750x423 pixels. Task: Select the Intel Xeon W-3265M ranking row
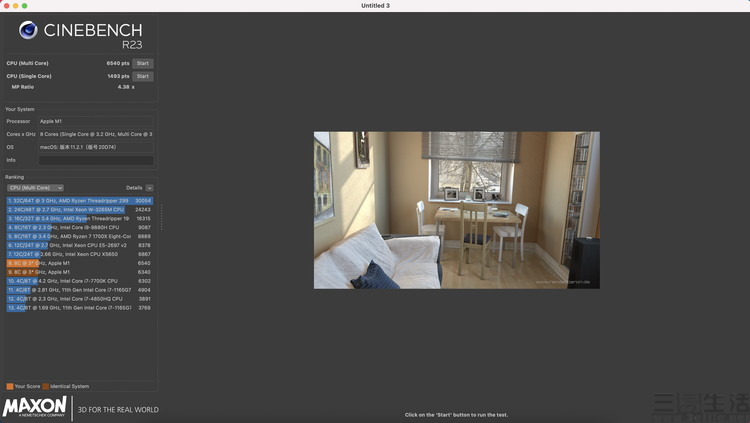(x=80, y=210)
